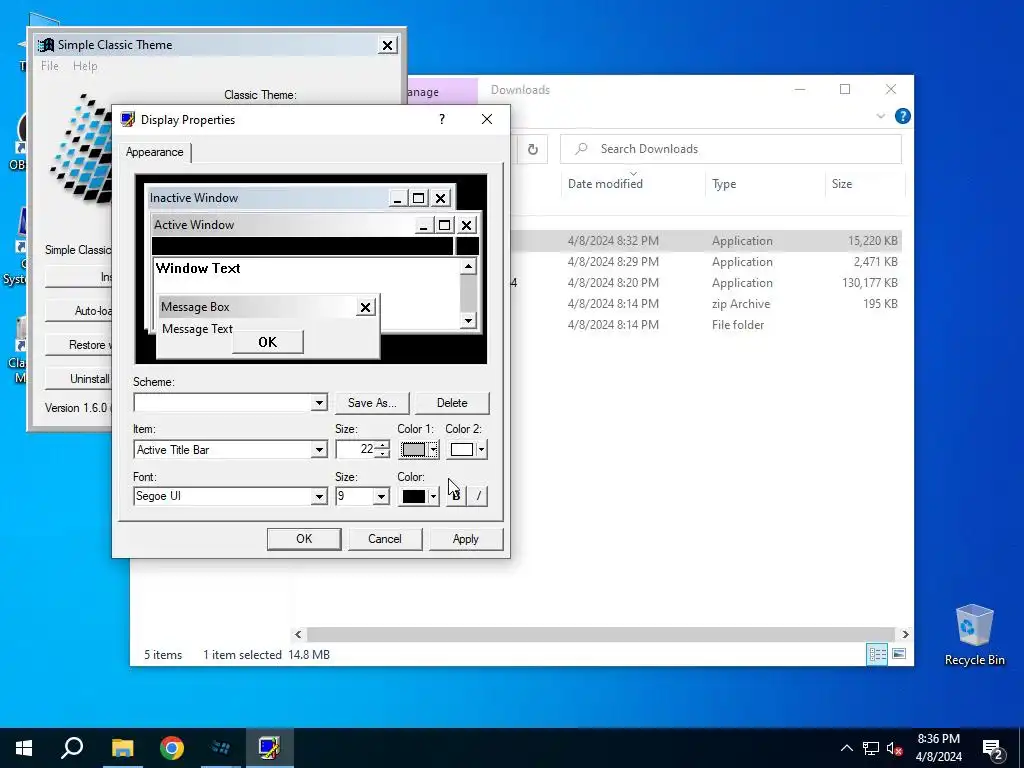Toggle the Bold font style button
The width and height of the screenshot is (1024, 768).
tap(456, 496)
